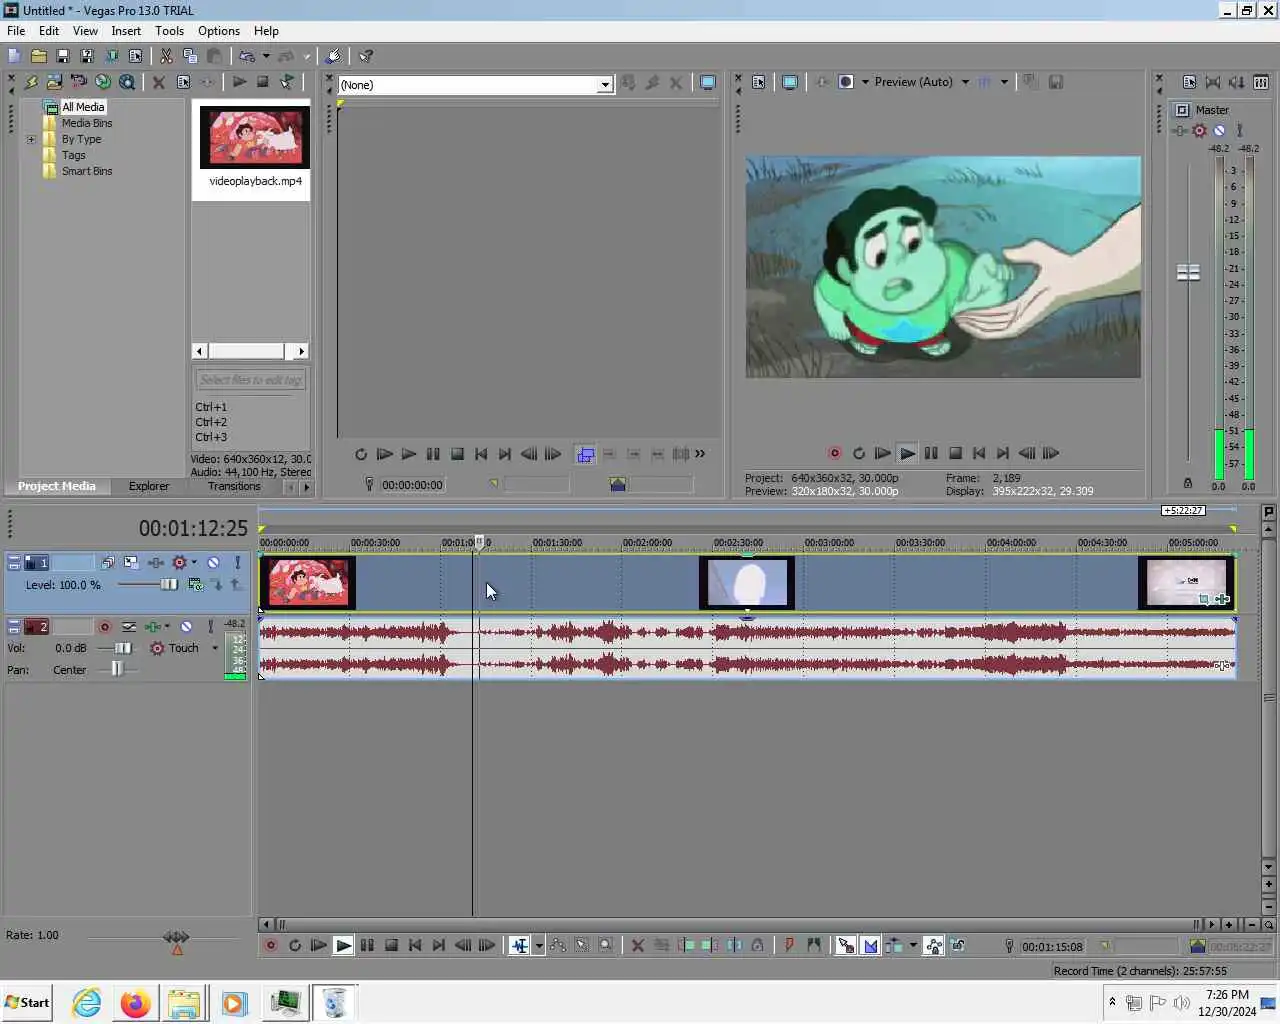Click the Windows Start button

point(28,1003)
